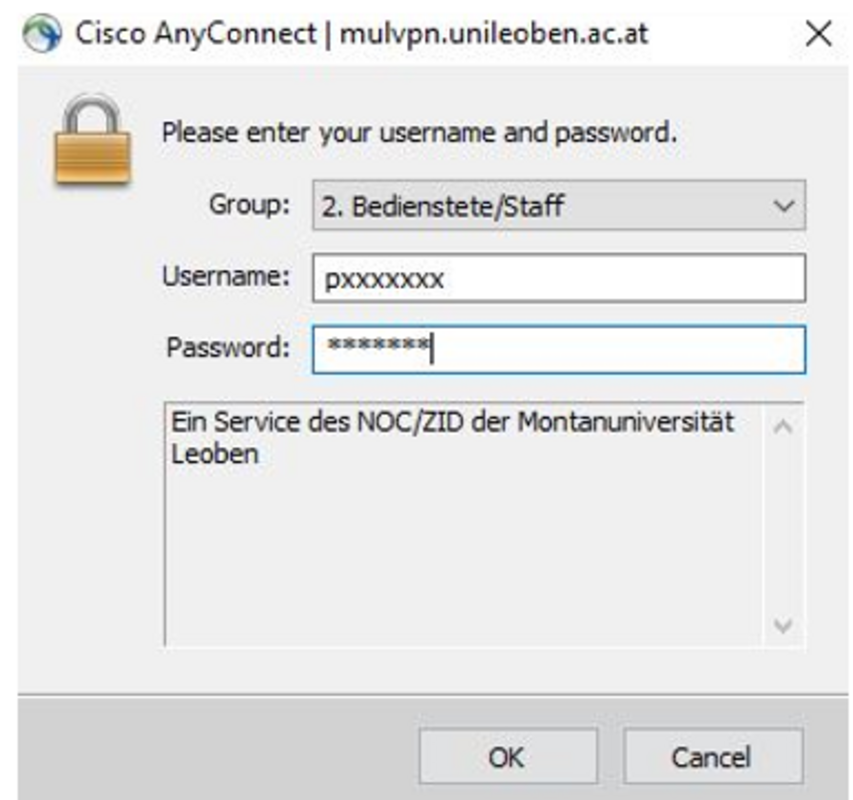The height and width of the screenshot is (800, 853).
Task: Click the scroll up arrow in message box
Action: pos(784,427)
